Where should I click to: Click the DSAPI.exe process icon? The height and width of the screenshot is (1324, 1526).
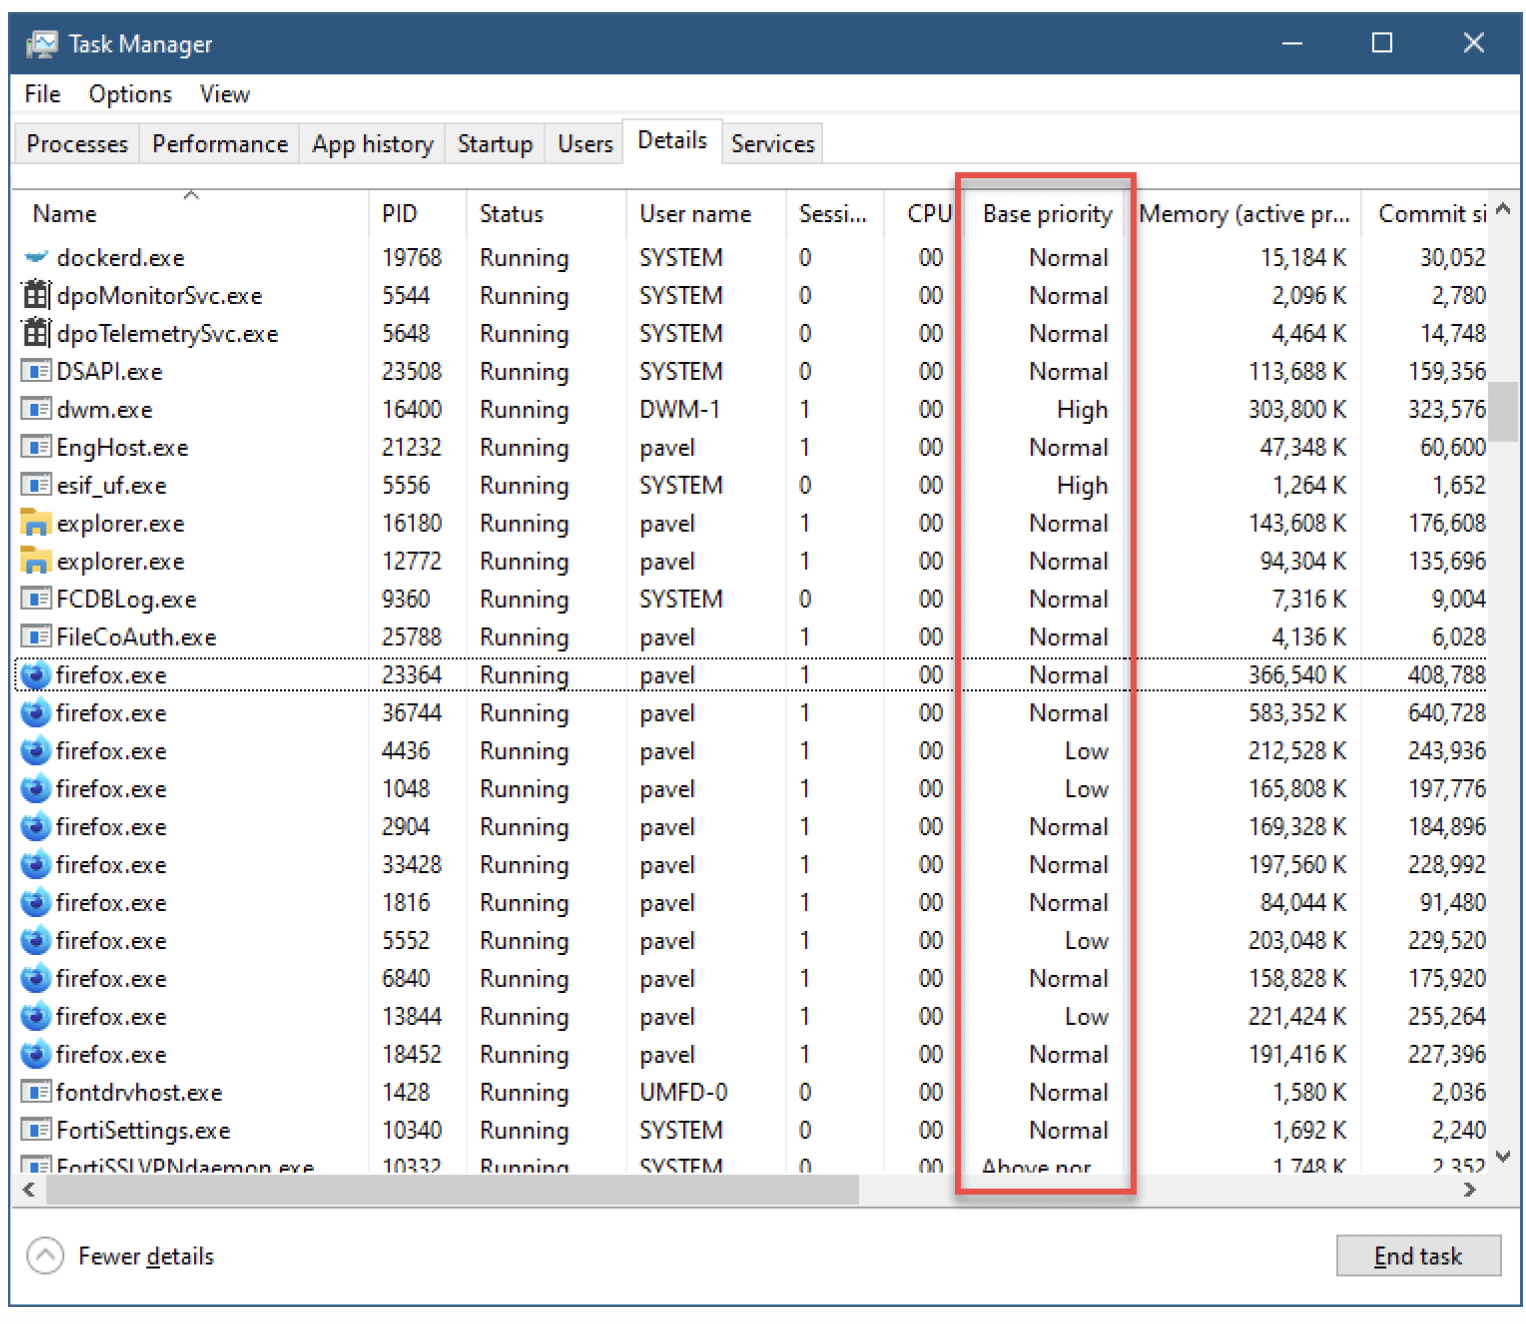36,371
